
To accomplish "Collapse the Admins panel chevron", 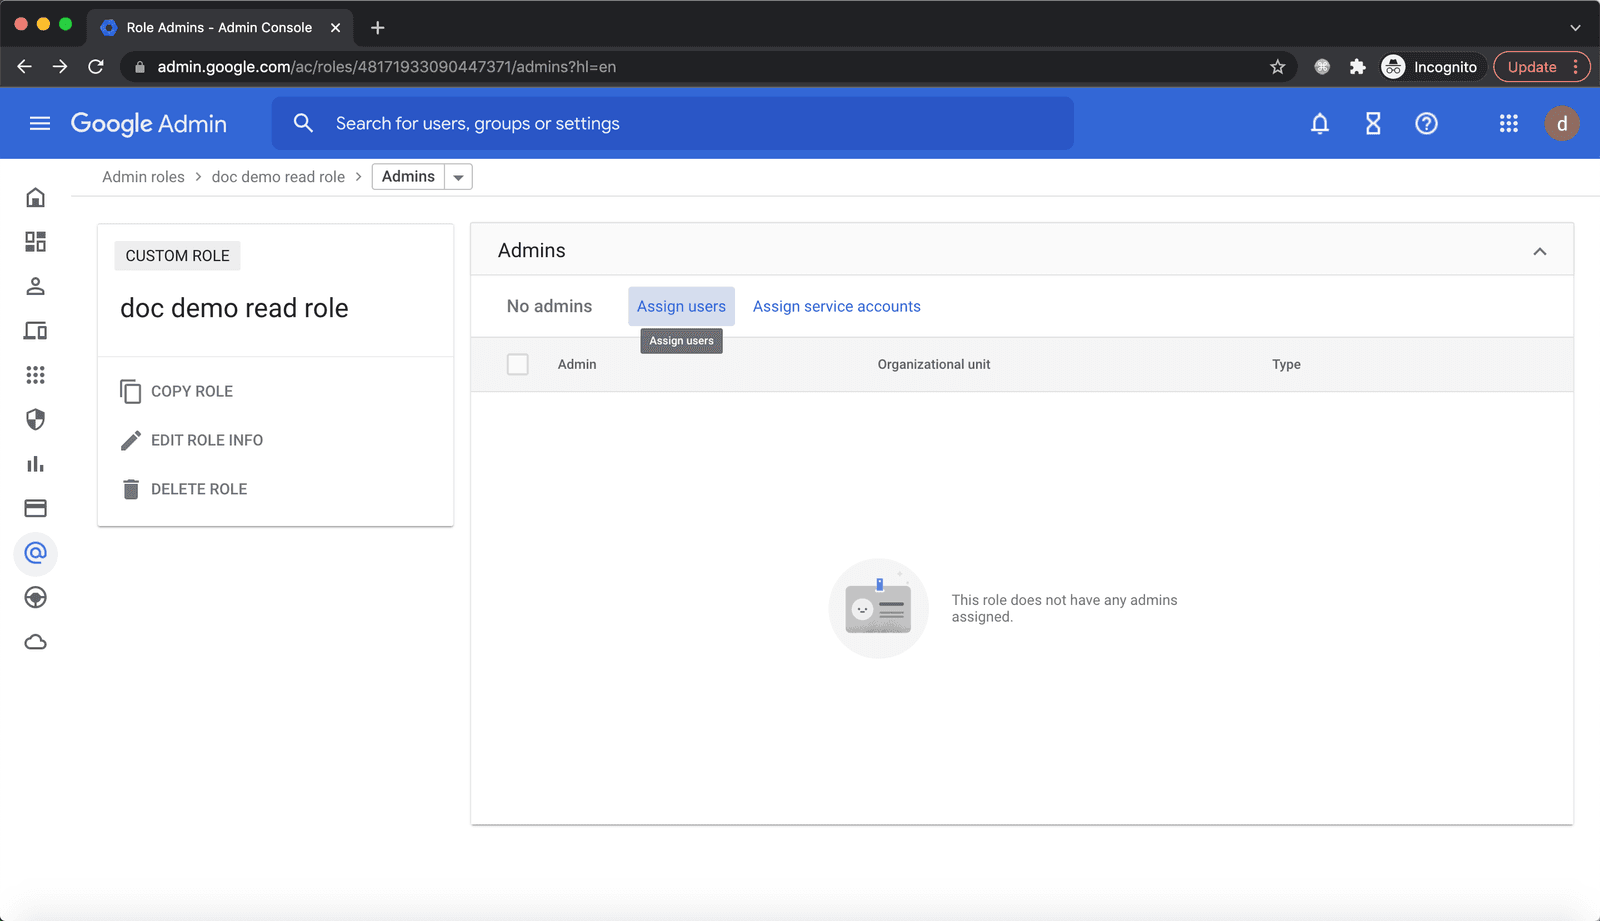I will 1540,251.
